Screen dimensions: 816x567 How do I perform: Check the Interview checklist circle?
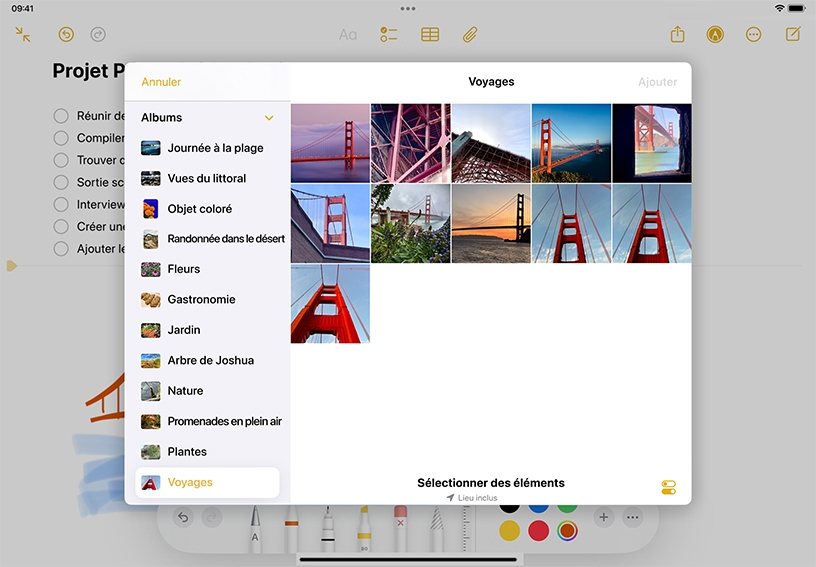coord(61,204)
